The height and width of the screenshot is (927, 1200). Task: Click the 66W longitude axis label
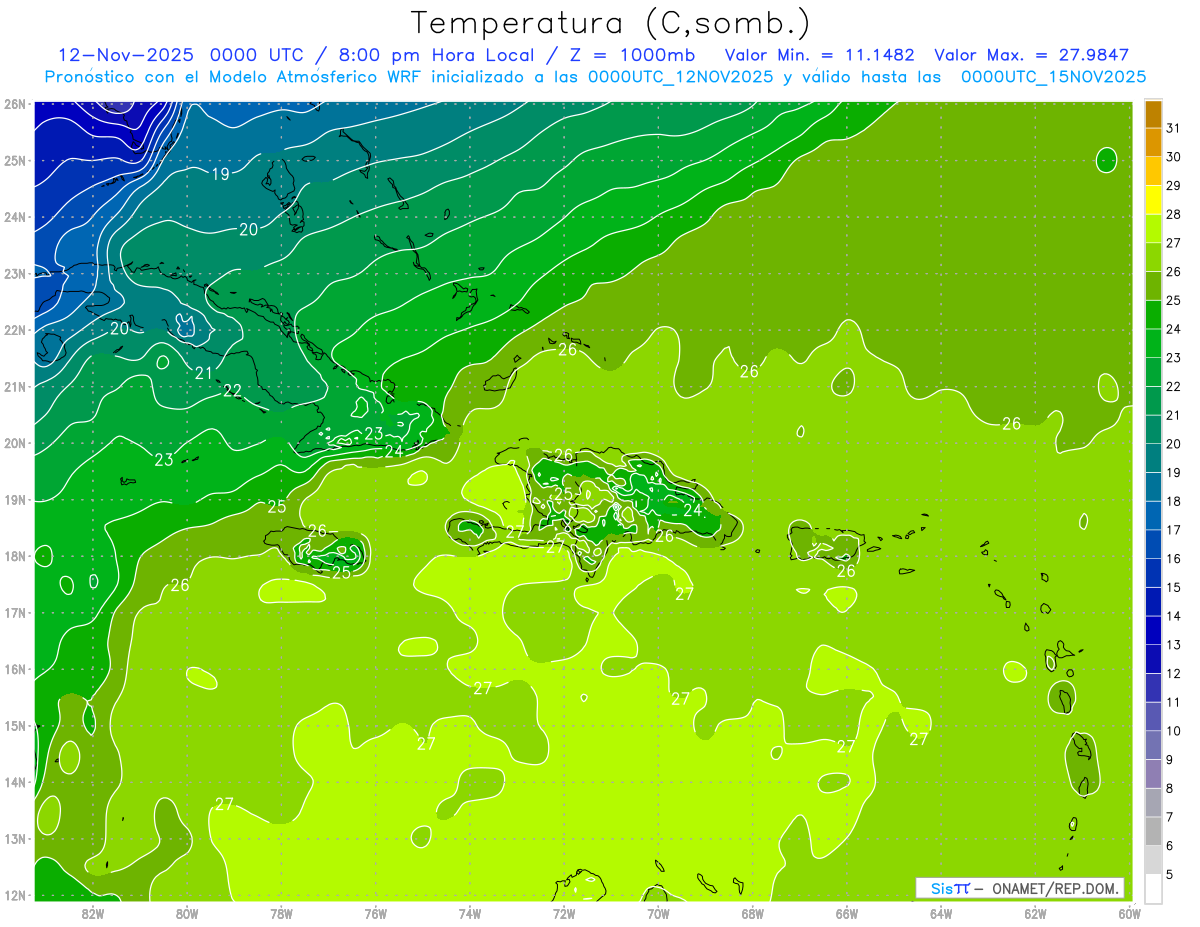click(x=847, y=913)
